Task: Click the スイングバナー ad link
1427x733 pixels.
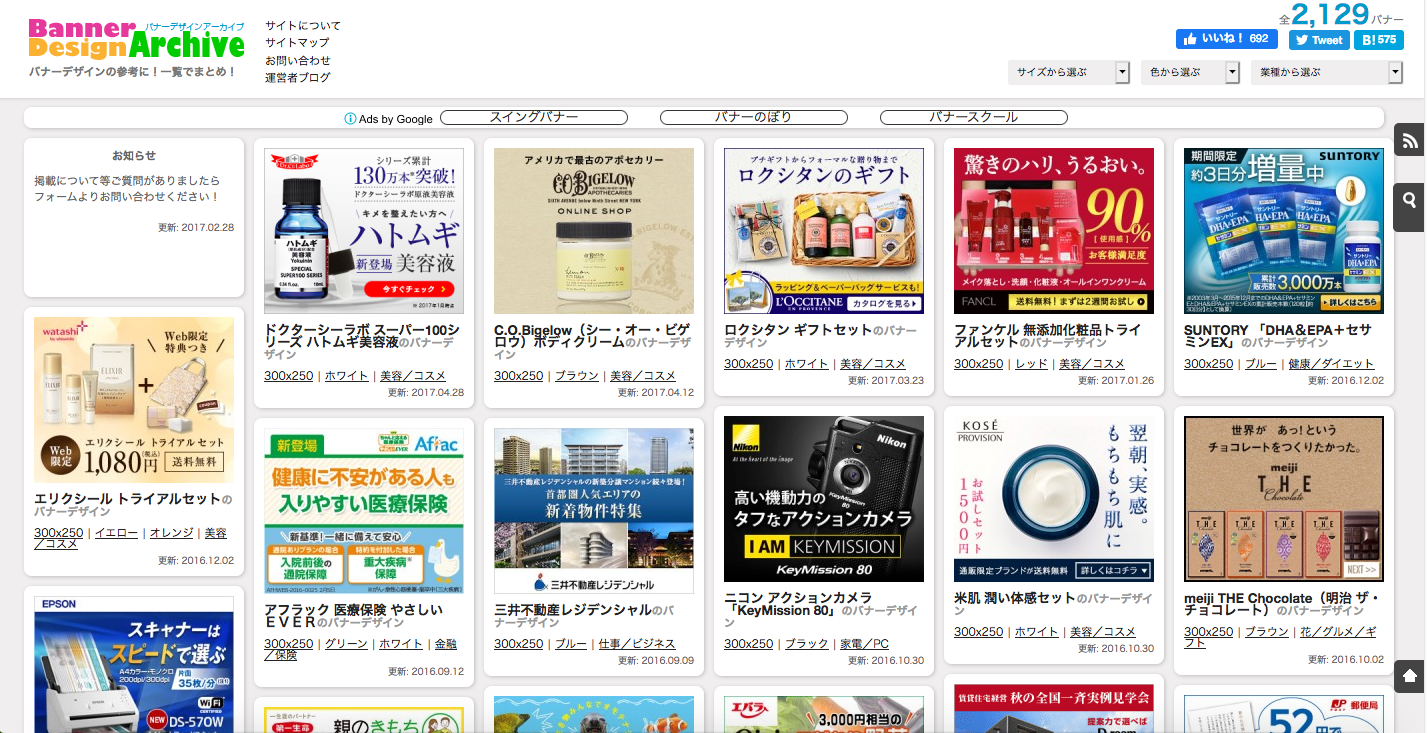Action: [x=534, y=118]
